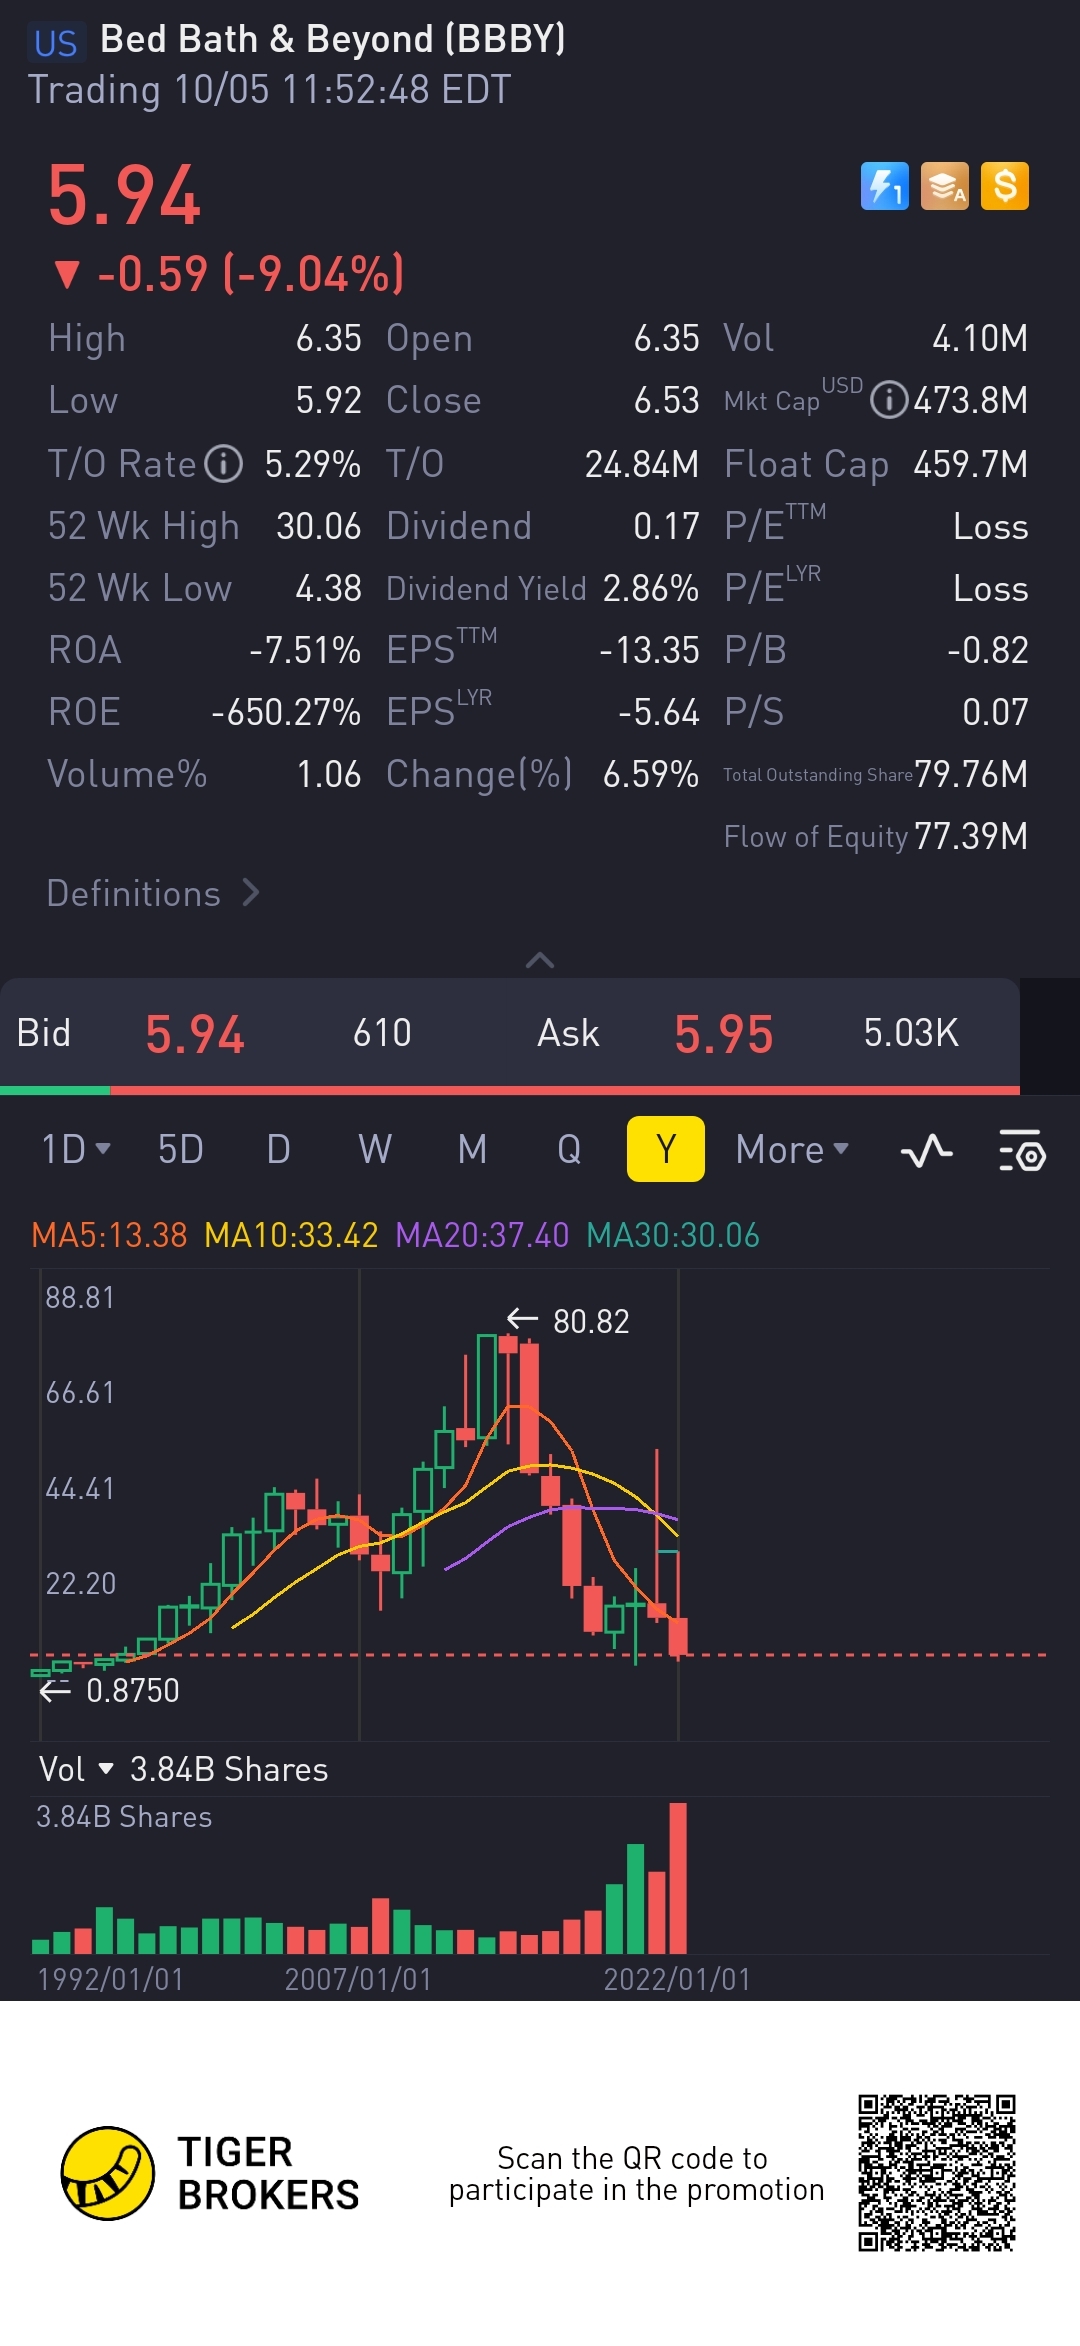The width and height of the screenshot is (1080, 2346).
Task: Collapse the quote details with up chevron
Action: coord(540,960)
